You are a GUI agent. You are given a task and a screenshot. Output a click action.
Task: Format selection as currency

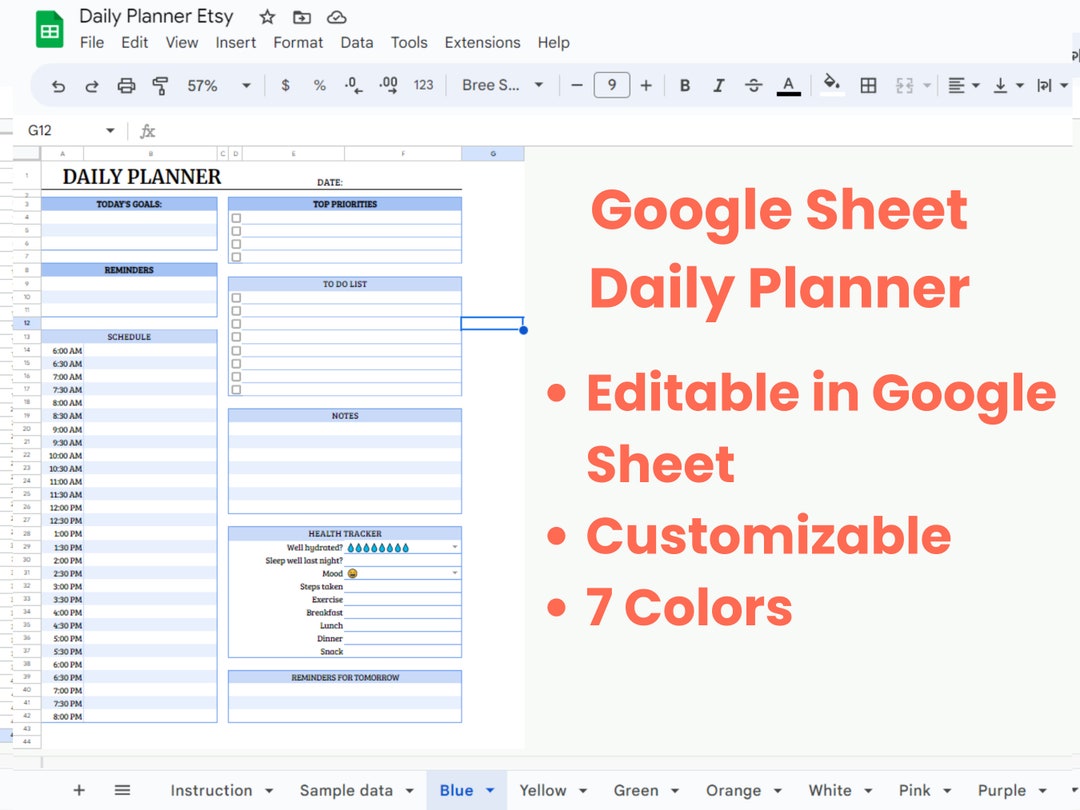click(285, 85)
